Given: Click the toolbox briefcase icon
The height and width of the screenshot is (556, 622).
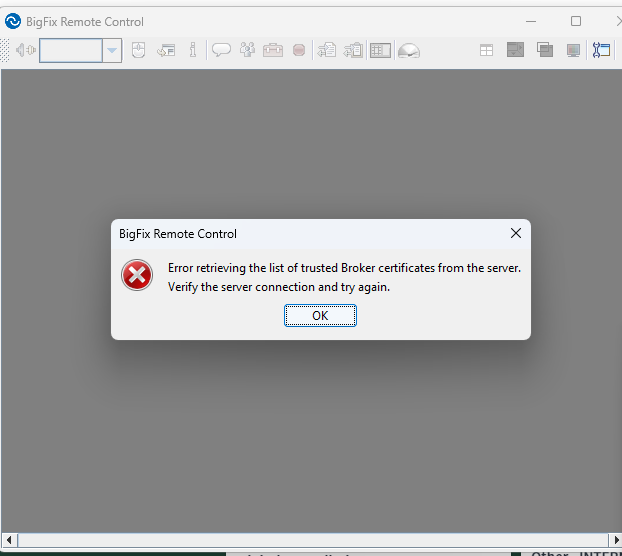Looking at the screenshot, I should click(x=273, y=50).
